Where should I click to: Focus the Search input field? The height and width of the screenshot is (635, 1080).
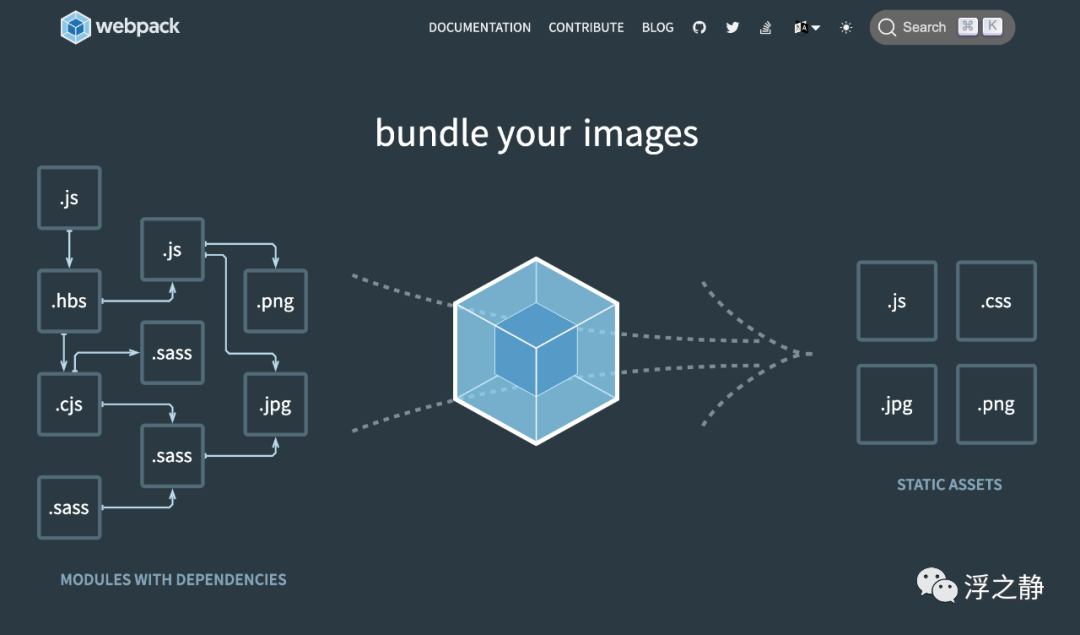[942, 28]
